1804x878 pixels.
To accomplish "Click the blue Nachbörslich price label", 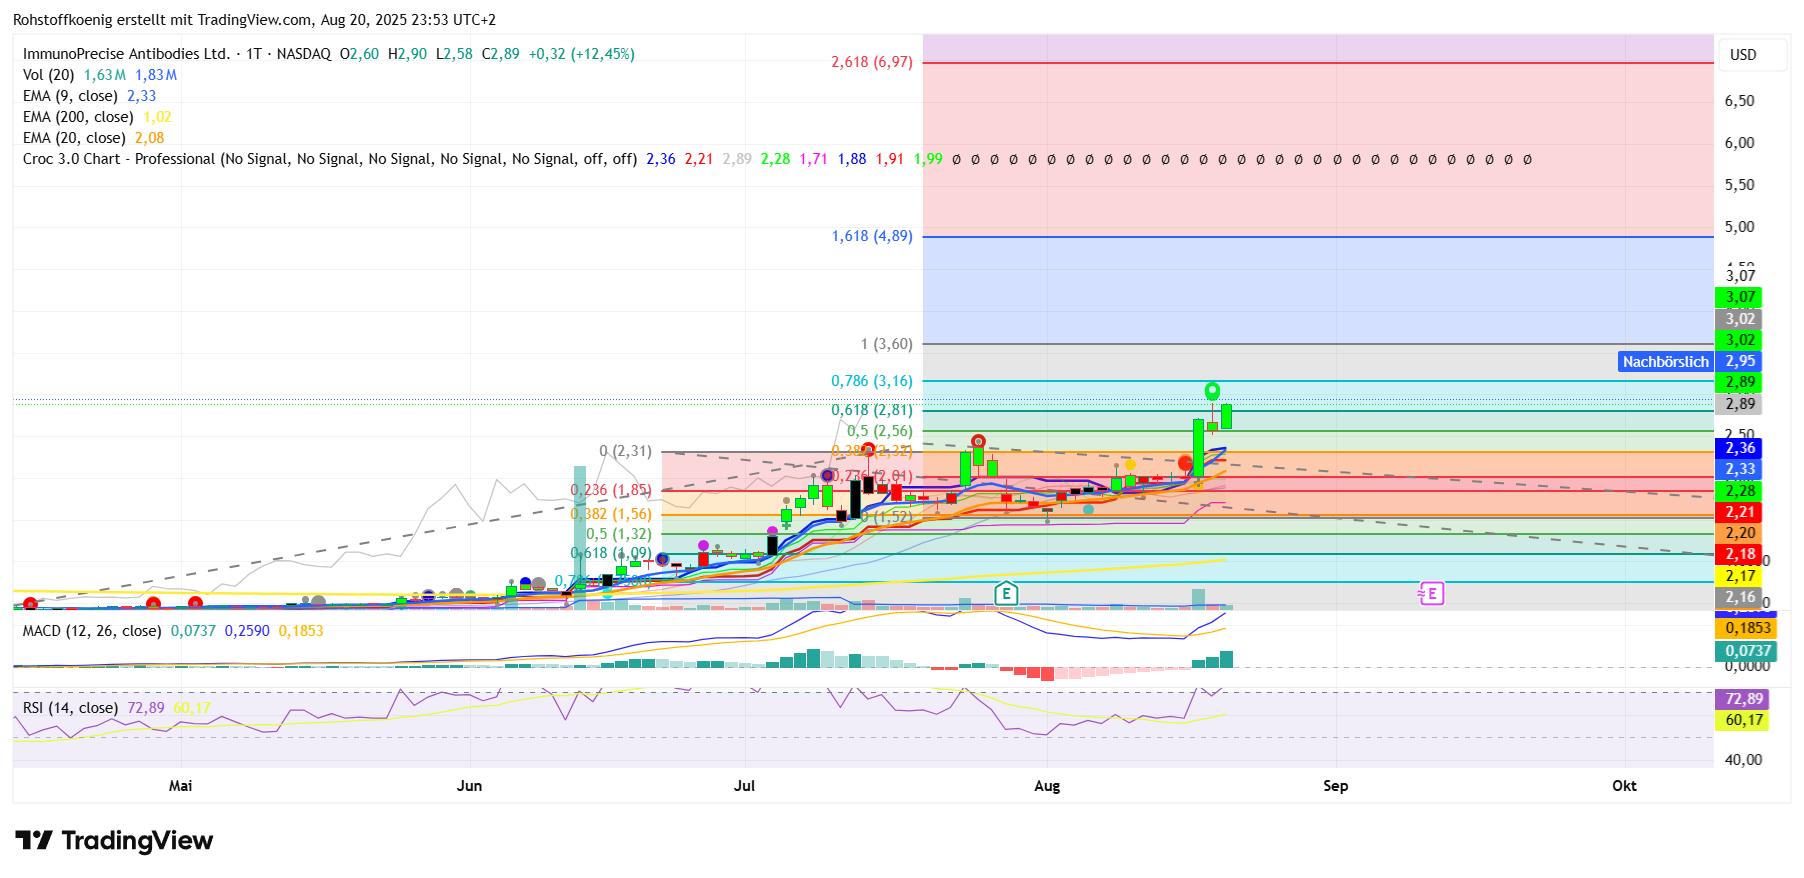I will tap(1665, 362).
